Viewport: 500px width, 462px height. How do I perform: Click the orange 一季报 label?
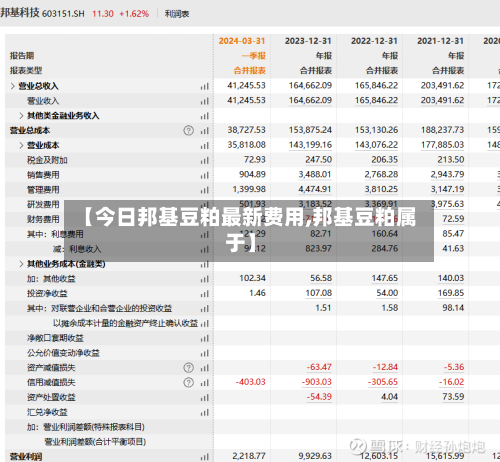254,56
